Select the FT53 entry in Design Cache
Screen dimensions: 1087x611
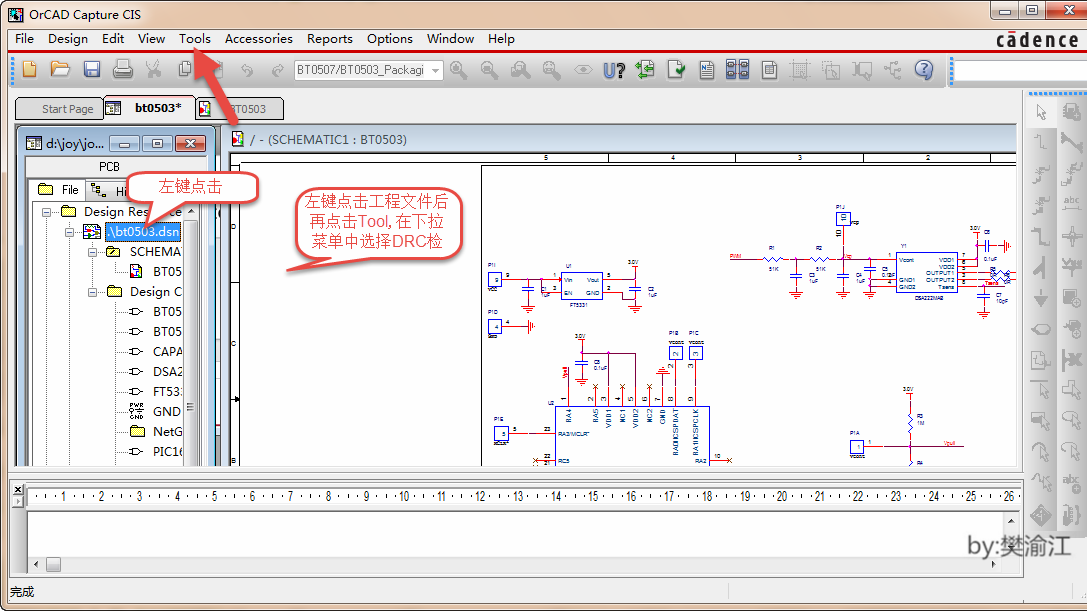click(x=167, y=393)
